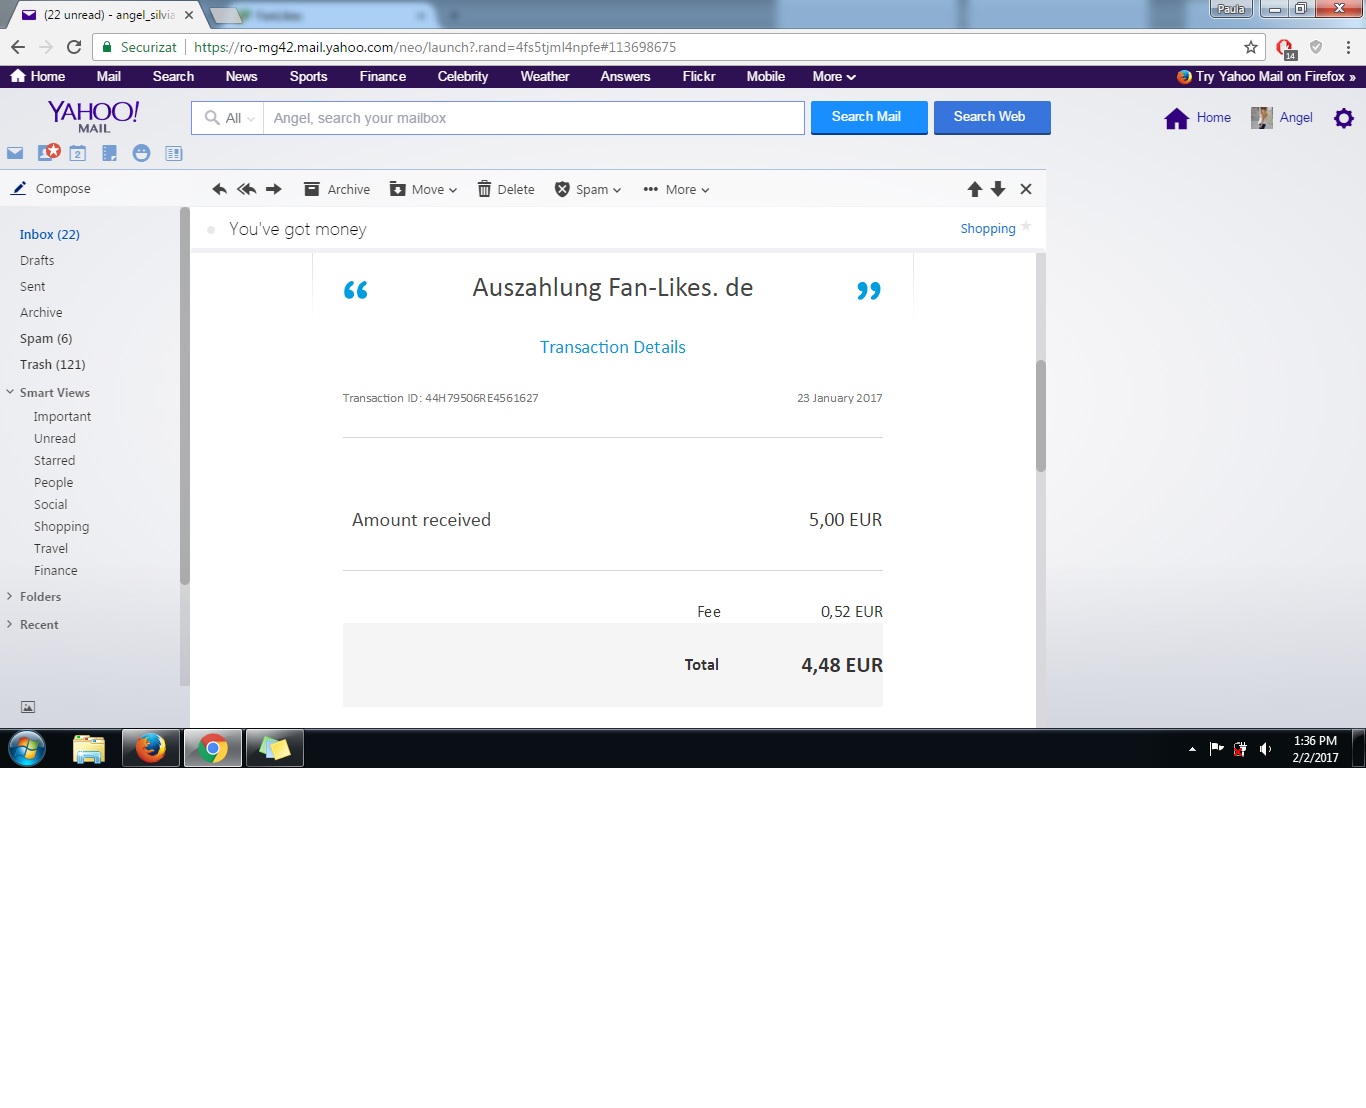Open the Move dropdown
The height and width of the screenshot is (1108, 1366).
(x=423, y=189)
